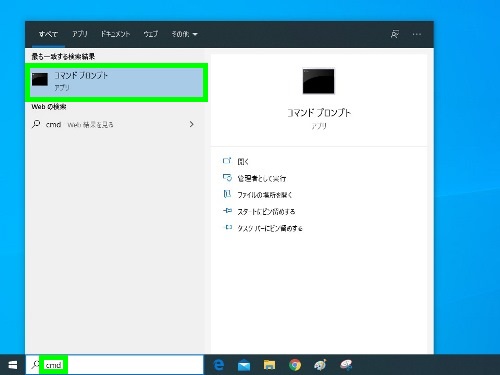Open File Explorer from the taskbar
This screenshot has height=375, width=500.
click(x=269, y=365)
